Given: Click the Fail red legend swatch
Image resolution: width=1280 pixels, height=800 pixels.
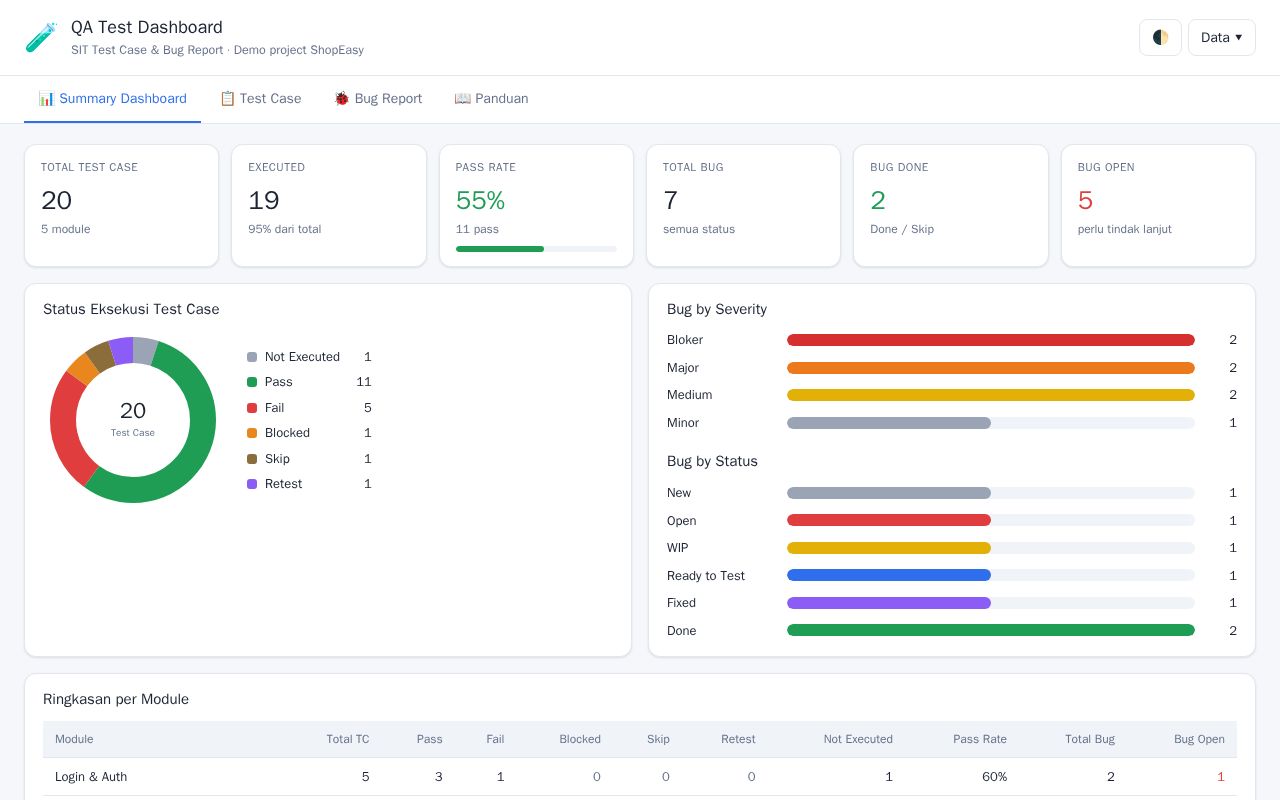Looking at the screenshot, I should click(252, 408).
